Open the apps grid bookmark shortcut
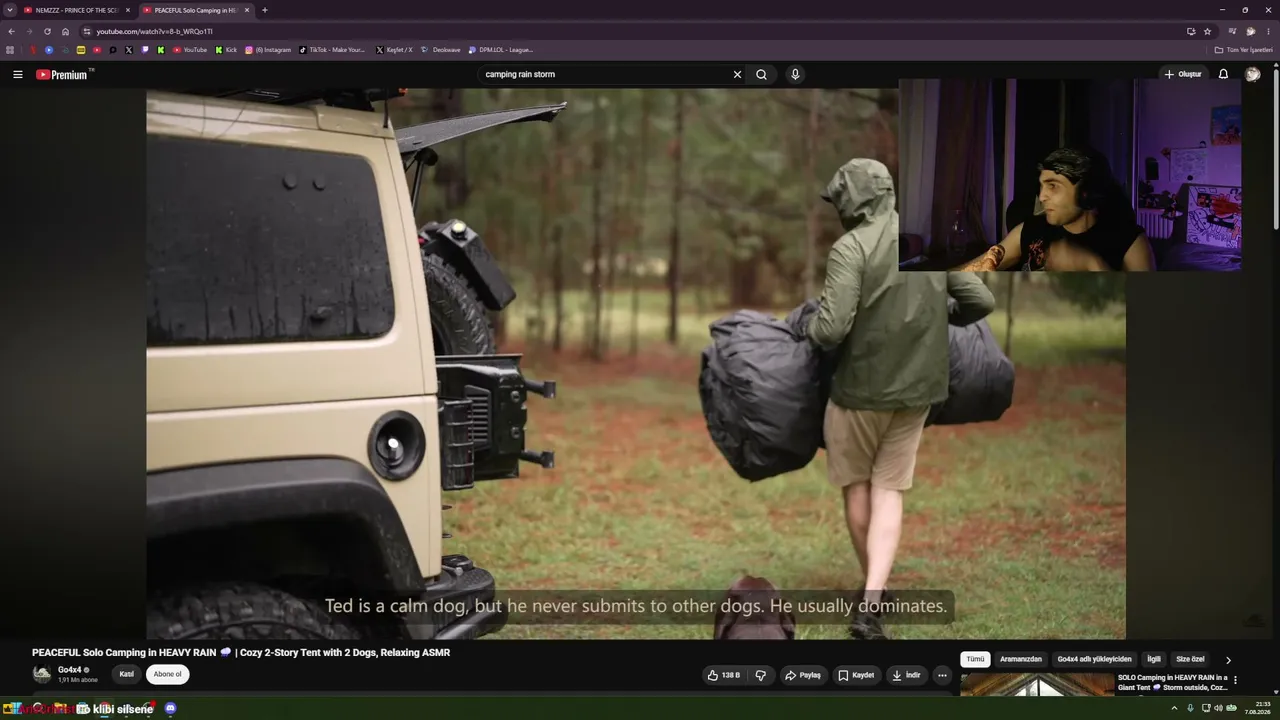1280x720 pixels. click(x=10, y=49)
